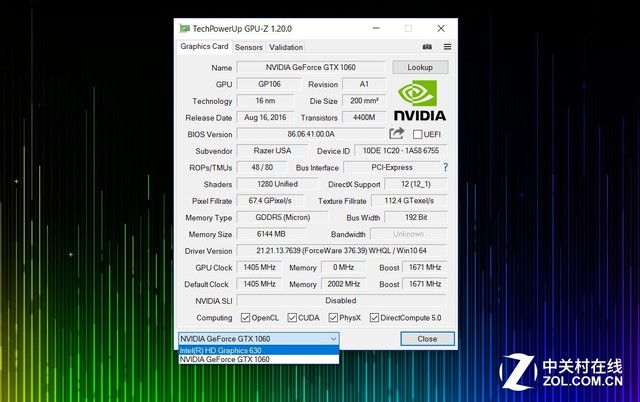The image size is (640, 402).
Task: Click the Bandwidth value Unknown
Action: tap(409, 234)
